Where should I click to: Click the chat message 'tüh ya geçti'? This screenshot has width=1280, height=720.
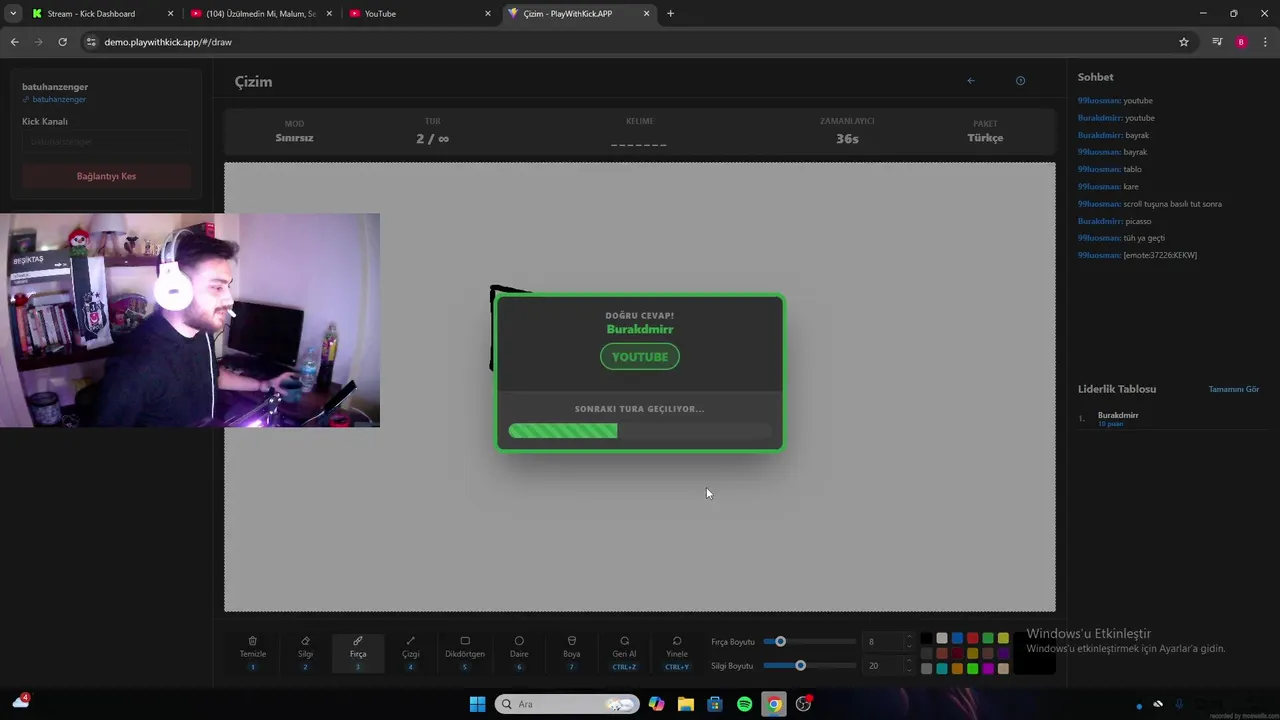[1144, 238]
